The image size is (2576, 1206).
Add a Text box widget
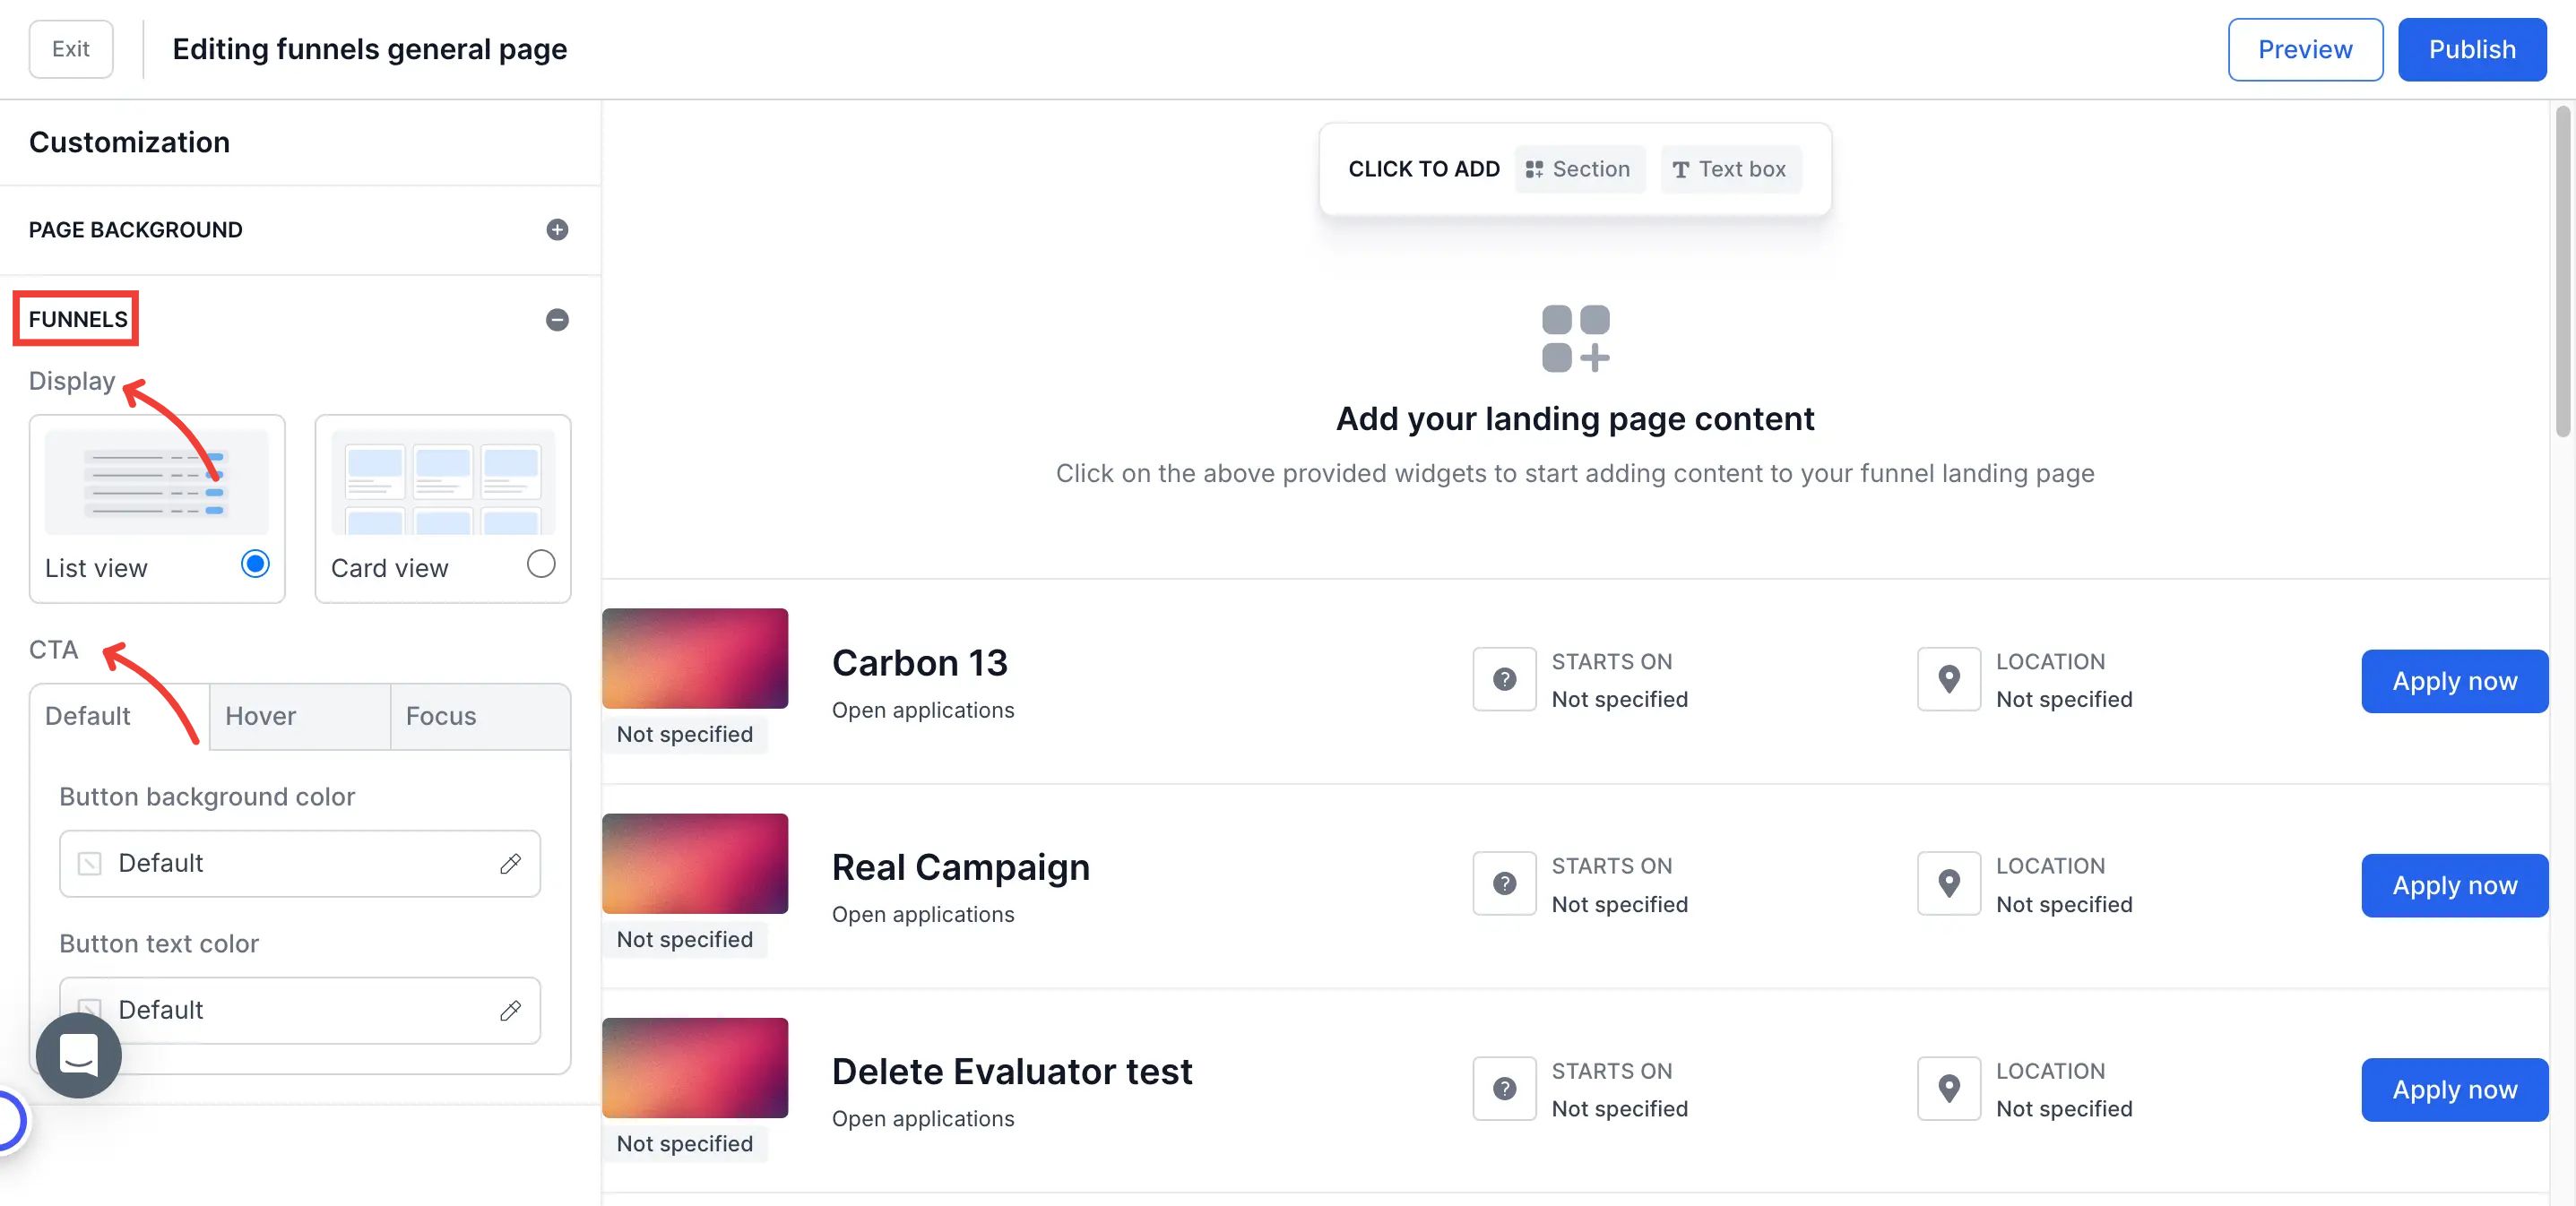[x=1730, y=169]
